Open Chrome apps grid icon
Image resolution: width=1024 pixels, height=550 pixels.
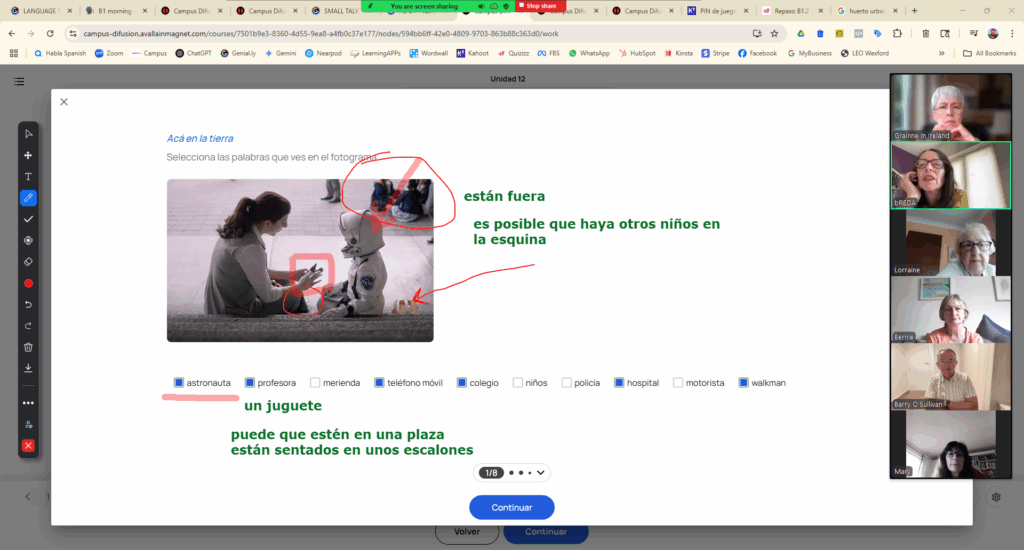tap(14, 54)
